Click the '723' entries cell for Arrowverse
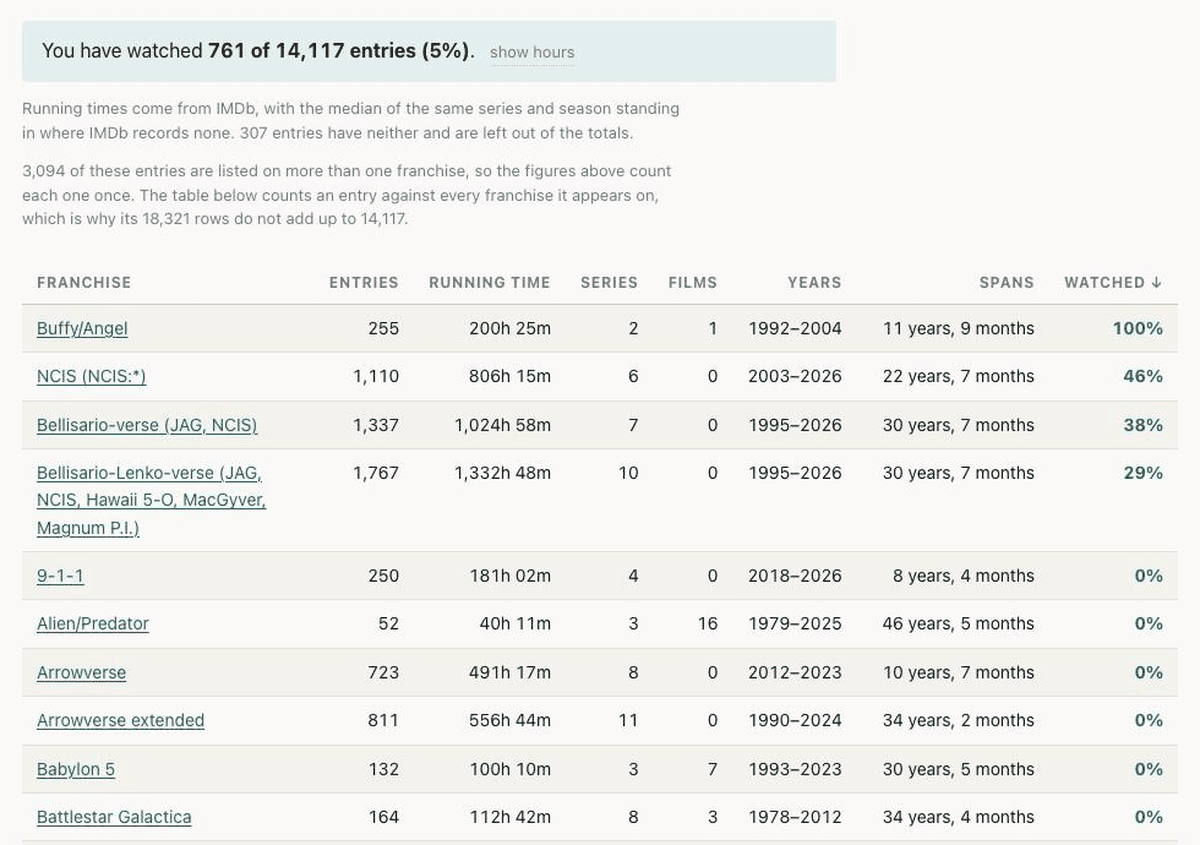 coord(383,672)
